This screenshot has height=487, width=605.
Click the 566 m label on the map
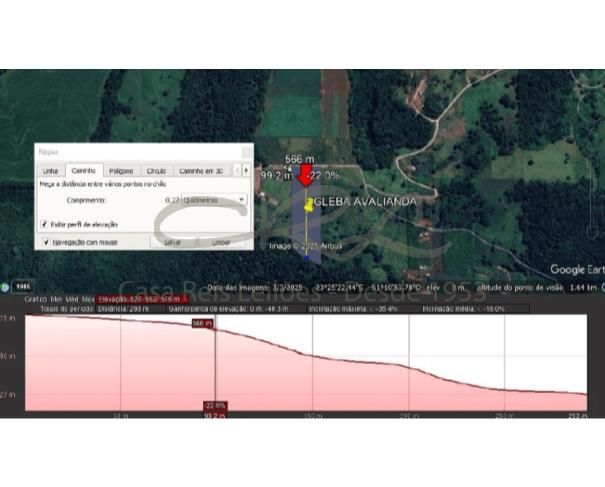[299, 159]
